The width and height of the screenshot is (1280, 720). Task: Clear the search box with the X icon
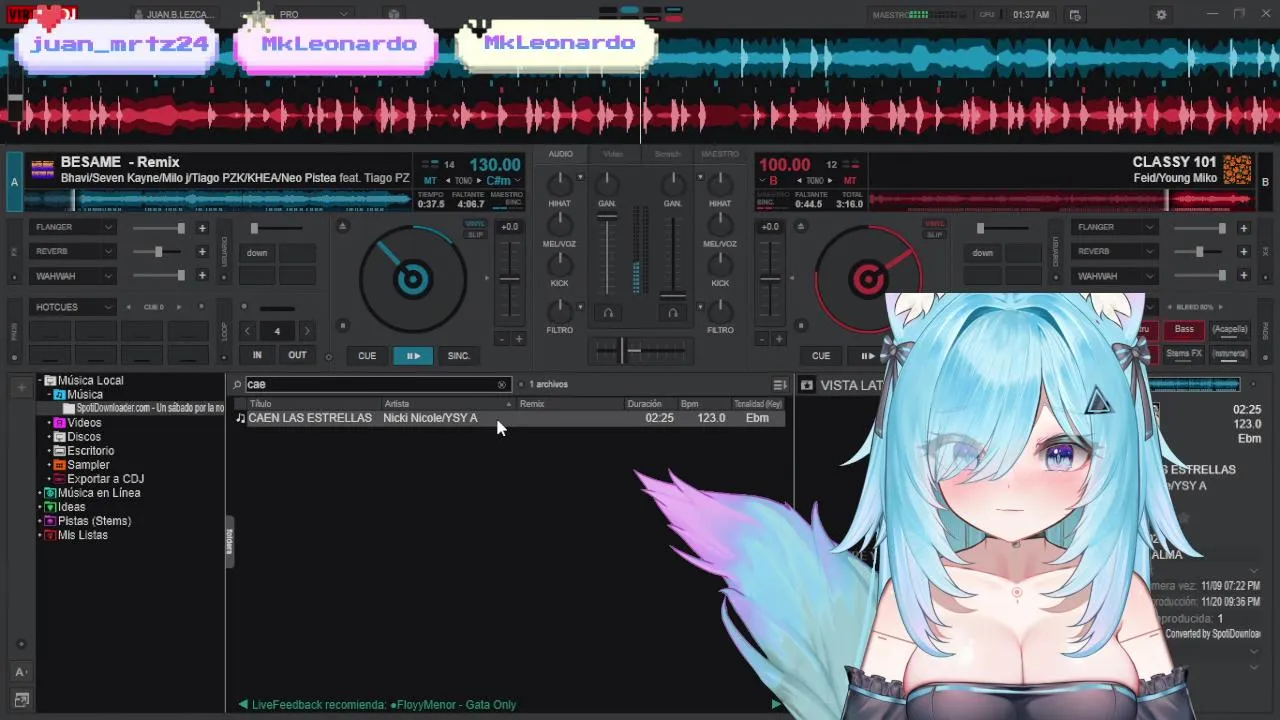point(502,384)
